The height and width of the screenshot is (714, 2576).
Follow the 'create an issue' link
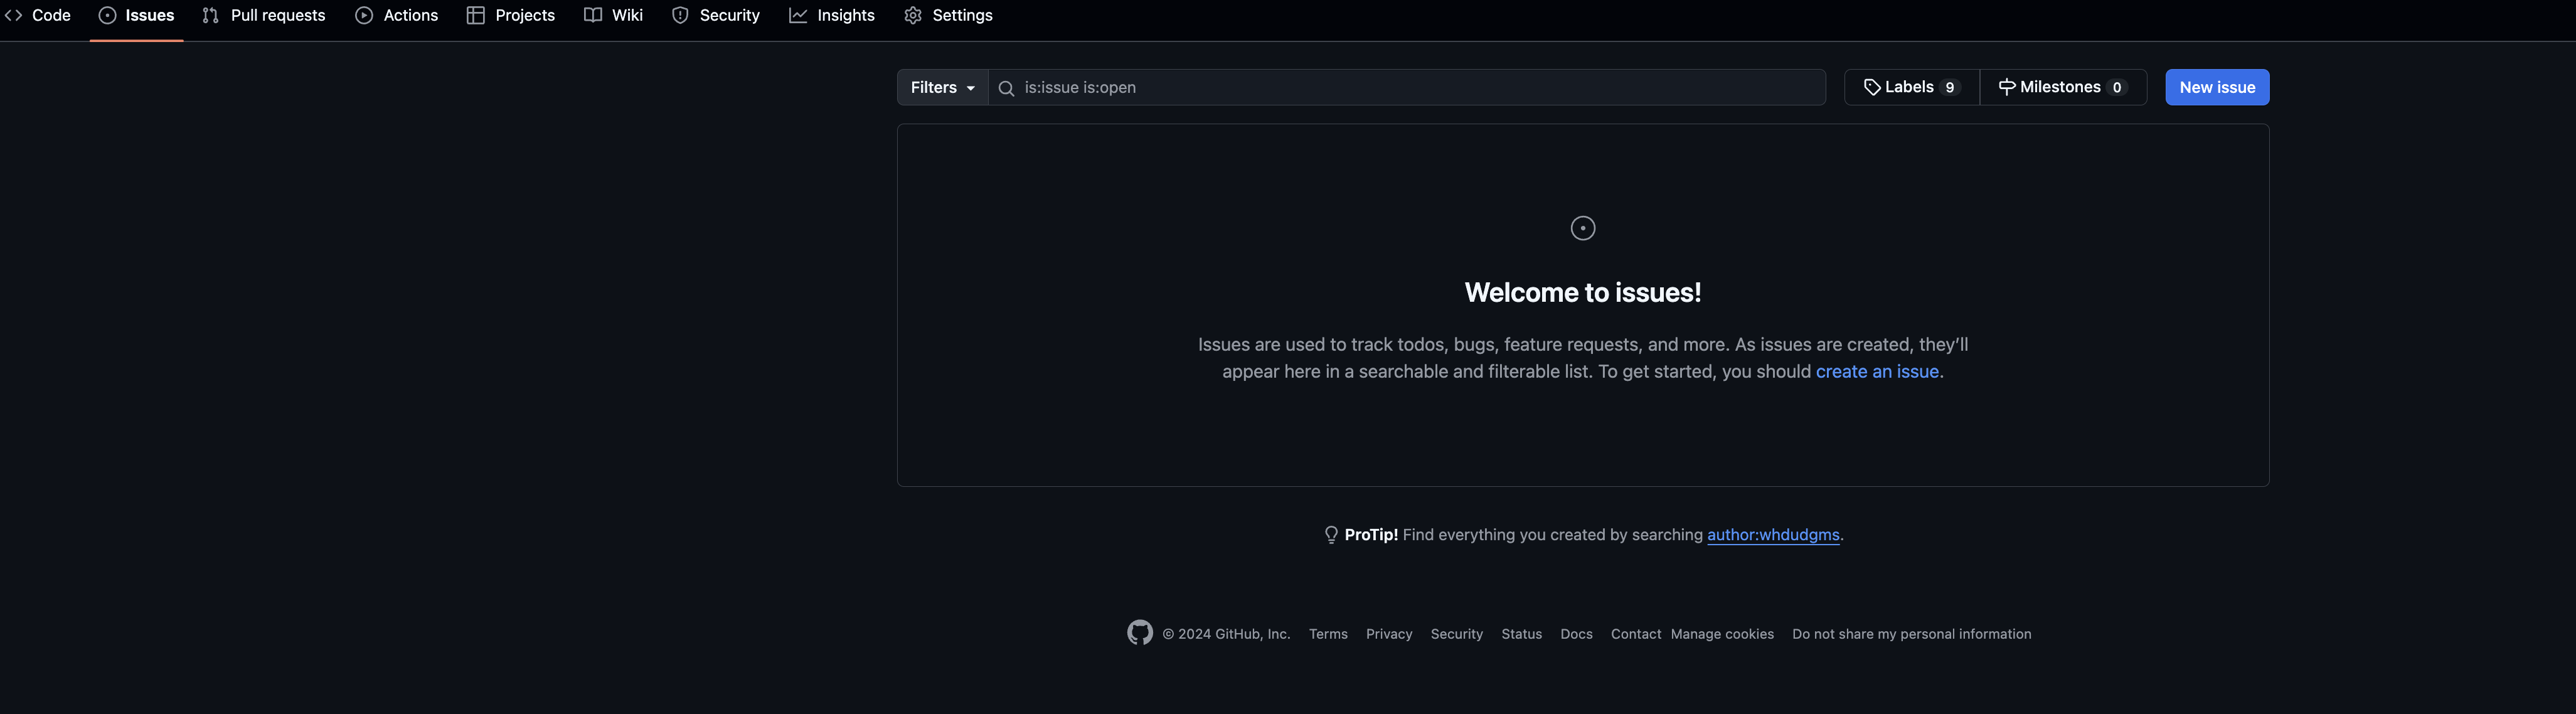click(x=1877, y=371)
